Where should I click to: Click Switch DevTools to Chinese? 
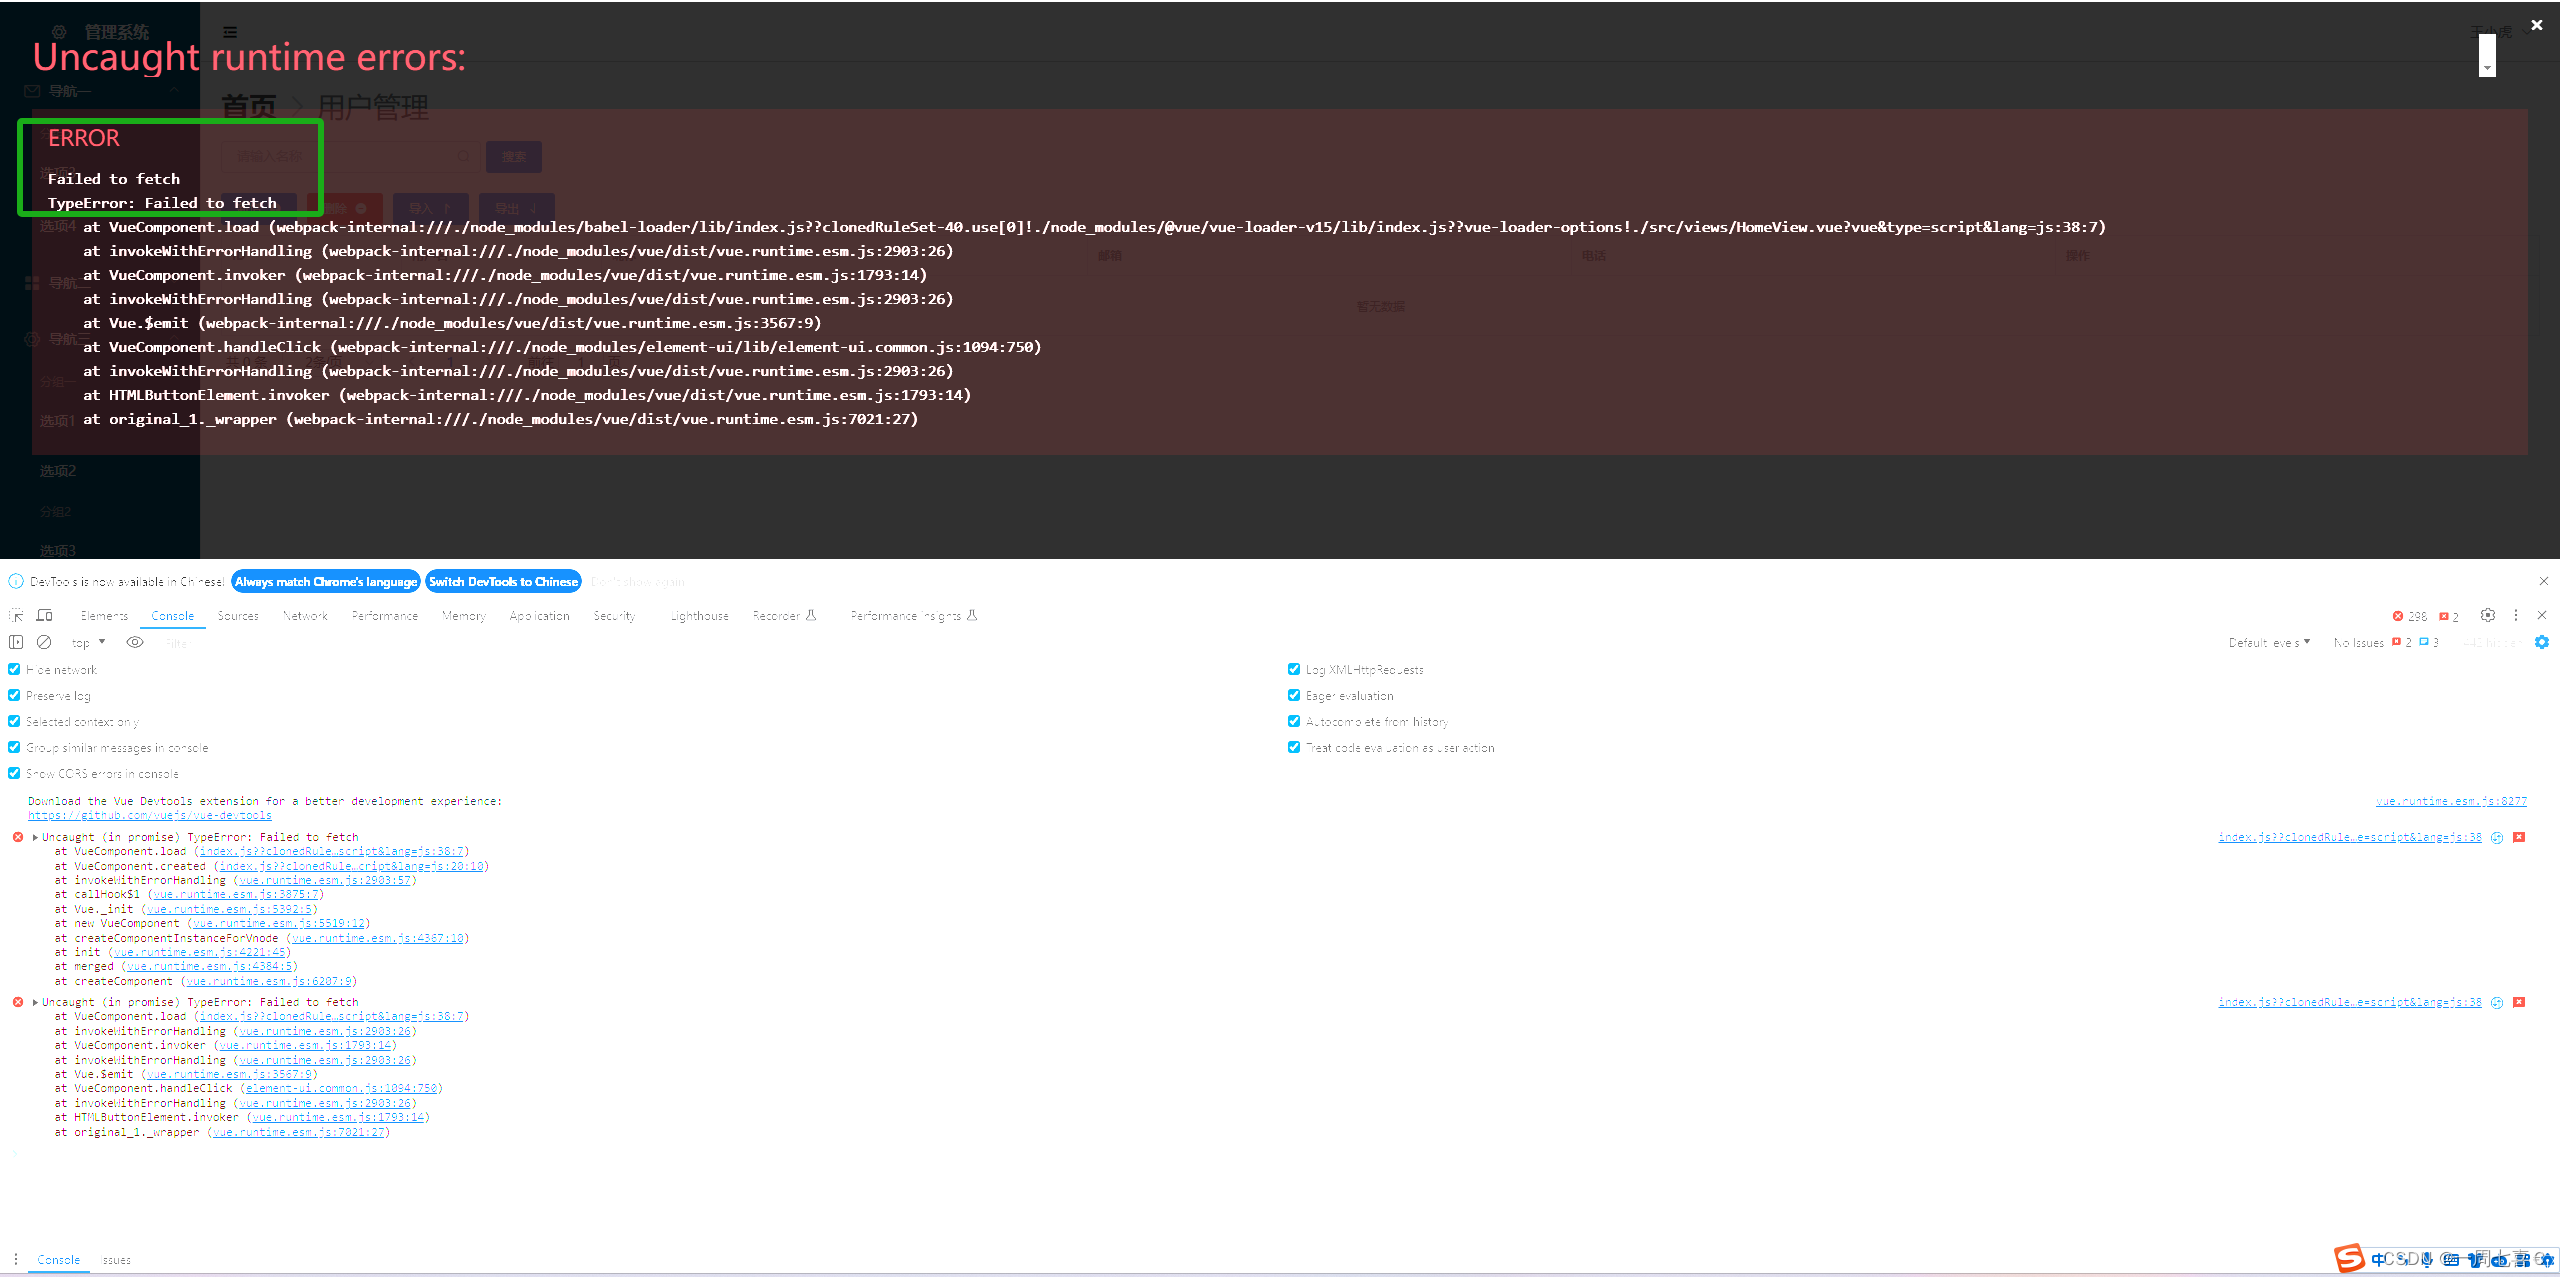503,581
